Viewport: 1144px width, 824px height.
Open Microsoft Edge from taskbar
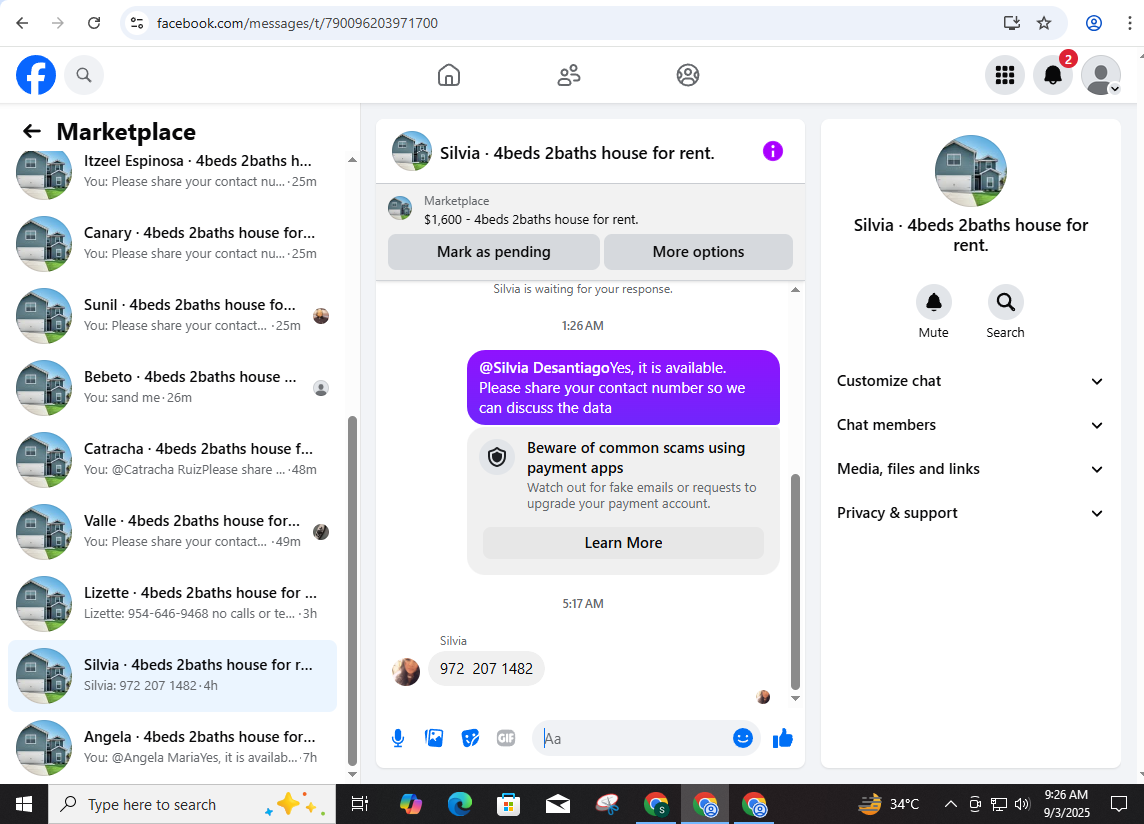click(x=460, y=804)
